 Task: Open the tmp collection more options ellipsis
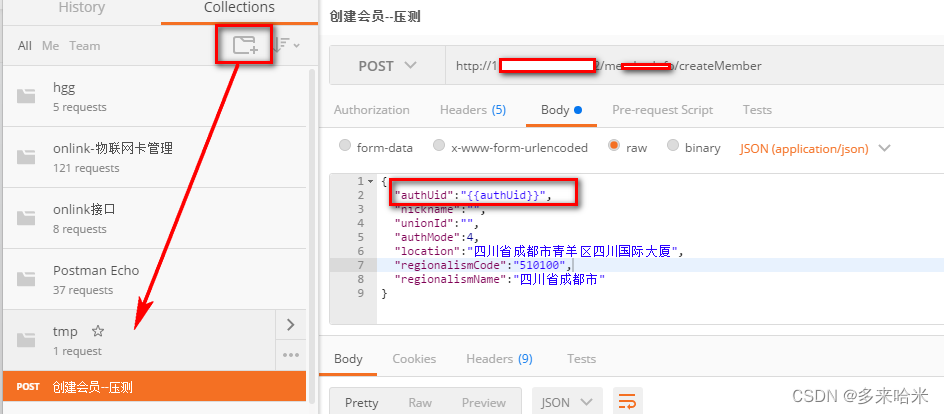pos(291,355)
